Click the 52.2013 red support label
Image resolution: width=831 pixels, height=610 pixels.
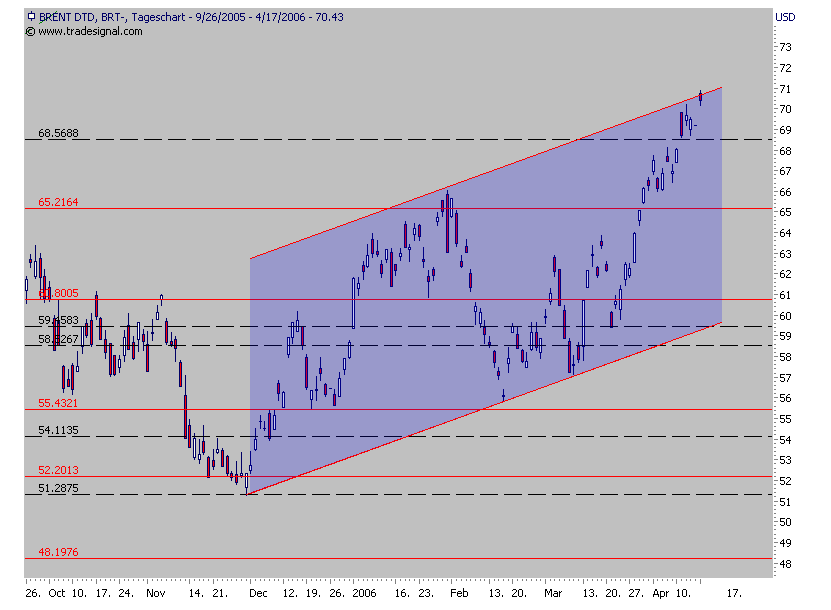[57, 470]
